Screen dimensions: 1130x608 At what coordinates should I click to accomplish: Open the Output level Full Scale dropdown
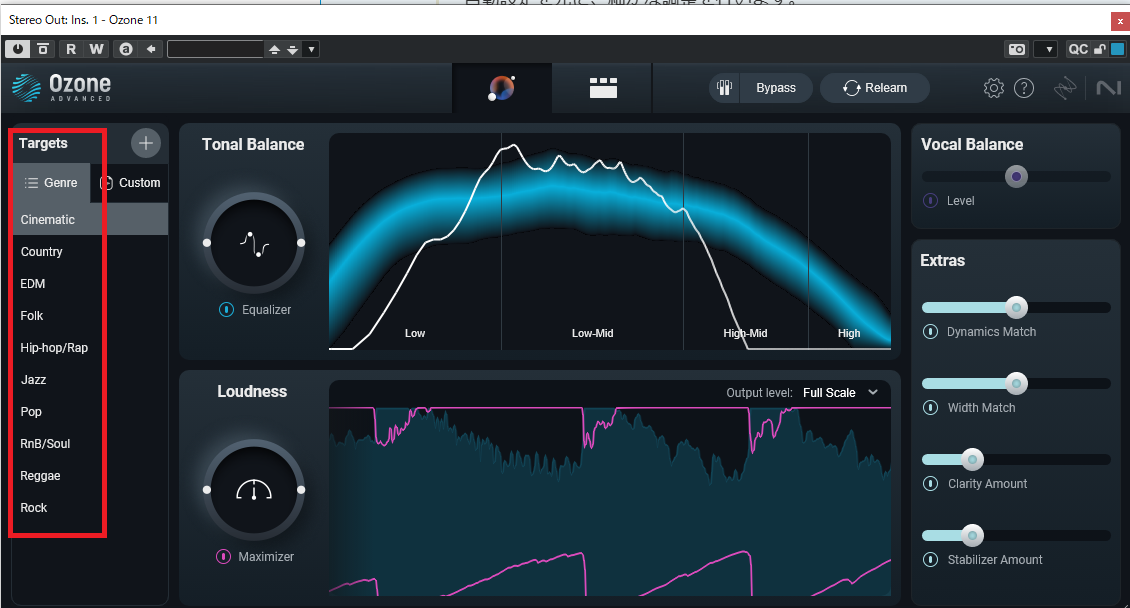[x=840, y=393]
